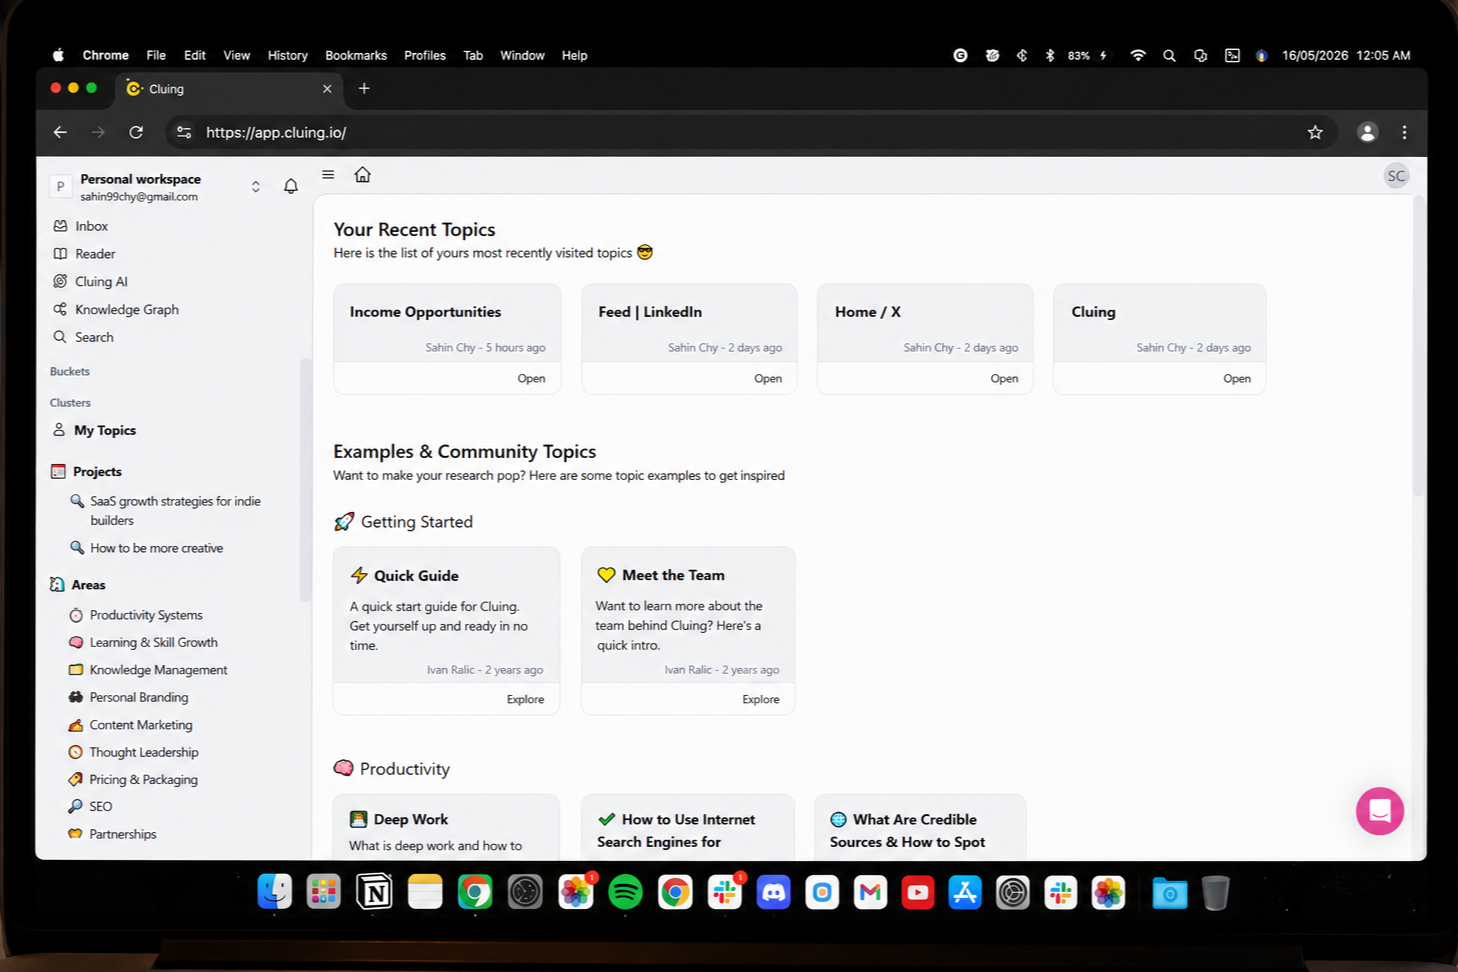Open the Pricing & Packaging area
This screenshot has width=1458, height=972.
pyautogui.click(x=133, y=780)
